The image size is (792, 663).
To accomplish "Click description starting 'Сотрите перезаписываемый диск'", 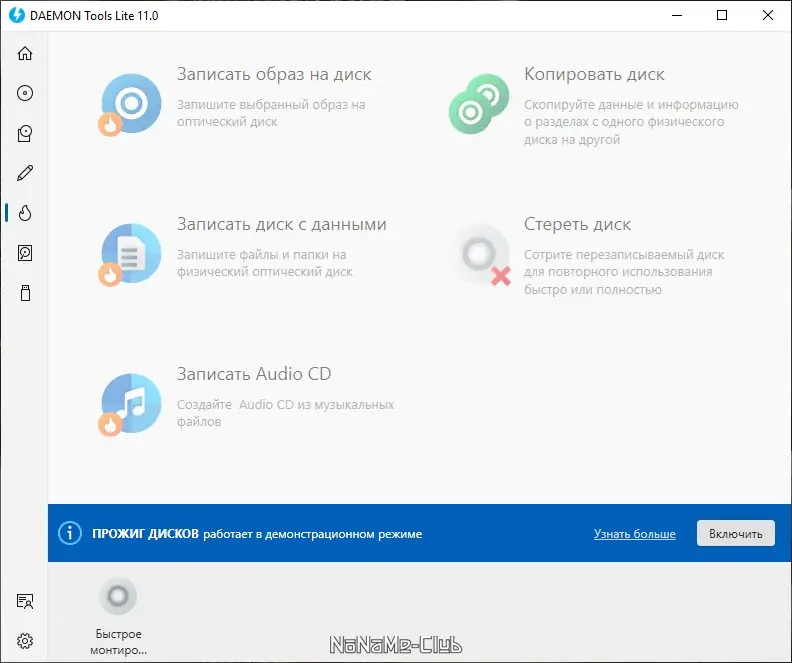I will (624, 272).
